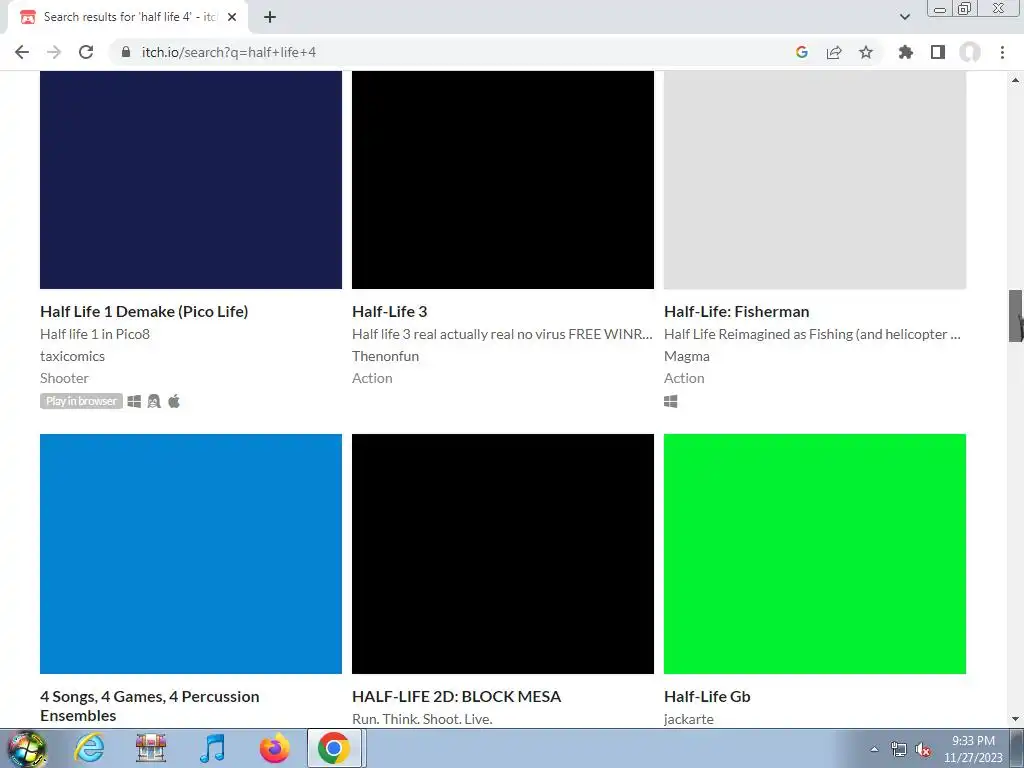Open the 'Half Life 1 Demake (Pico Life)' title link
The image size is (1024, 768).
144,312
